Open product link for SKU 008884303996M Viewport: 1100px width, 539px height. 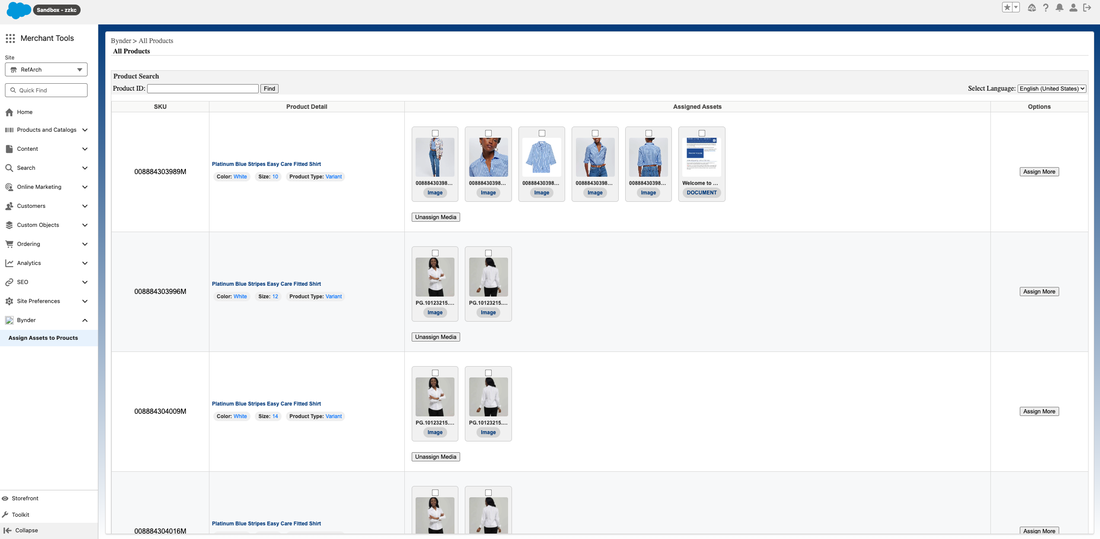[267, 284]
